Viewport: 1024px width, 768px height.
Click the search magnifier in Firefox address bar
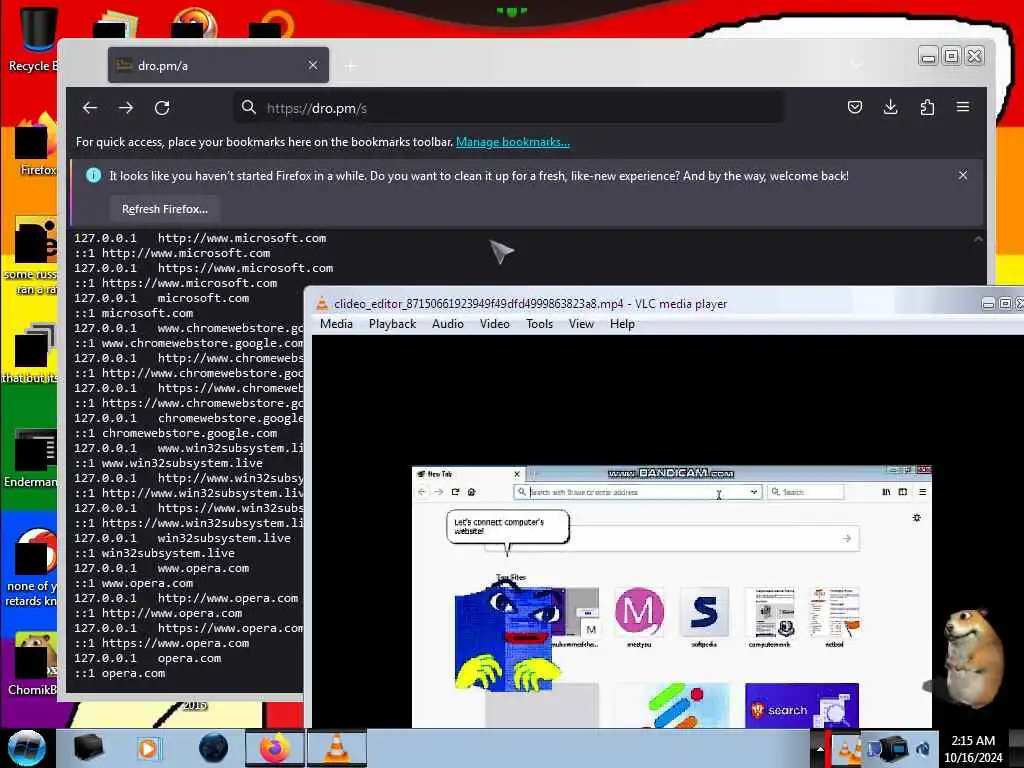tap(249, 107)
